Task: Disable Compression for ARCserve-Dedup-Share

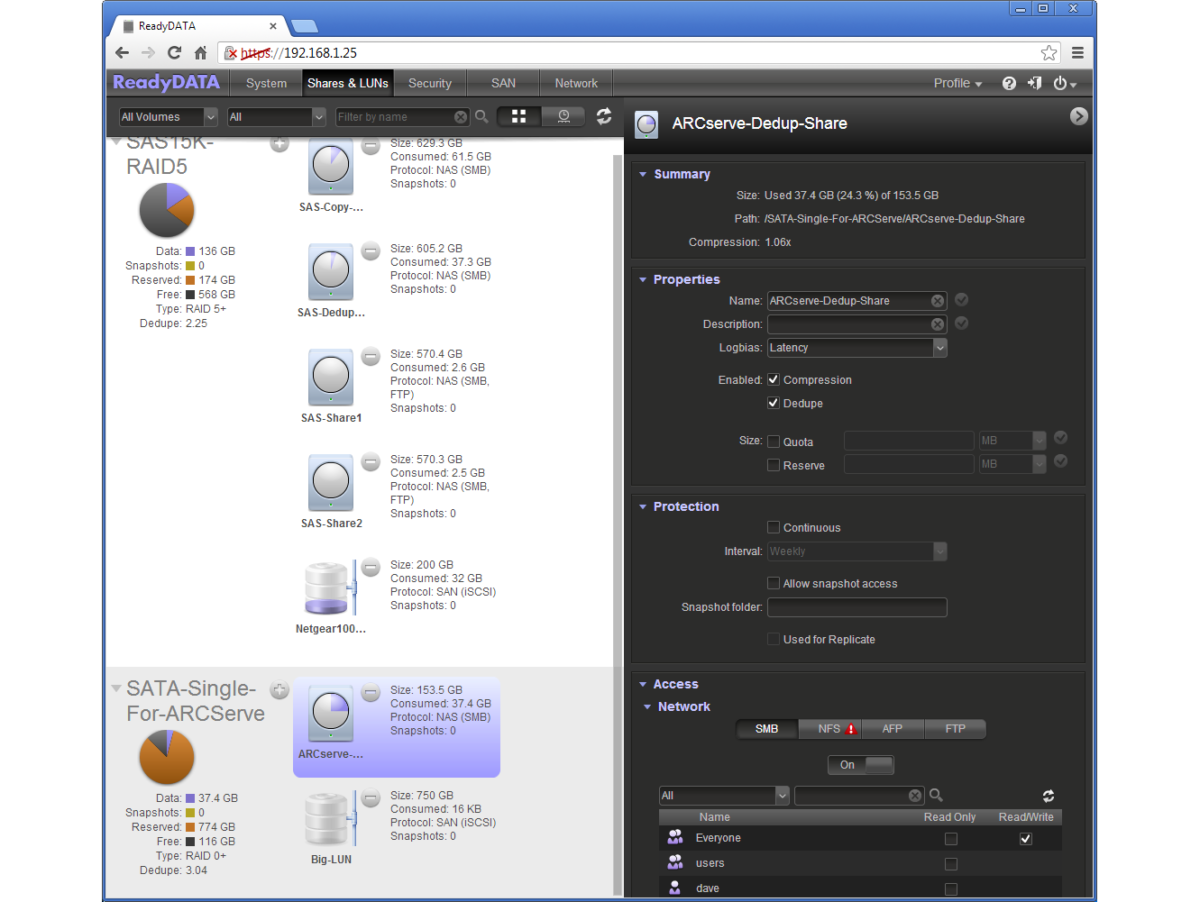Action: (773, 380)
